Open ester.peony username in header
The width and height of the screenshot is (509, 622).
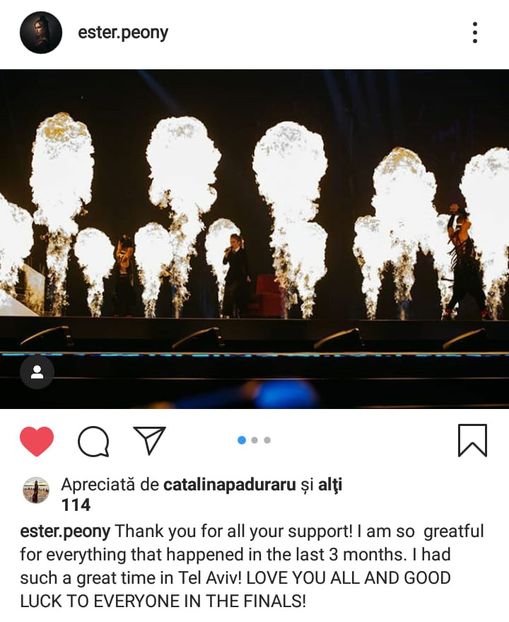123,33
